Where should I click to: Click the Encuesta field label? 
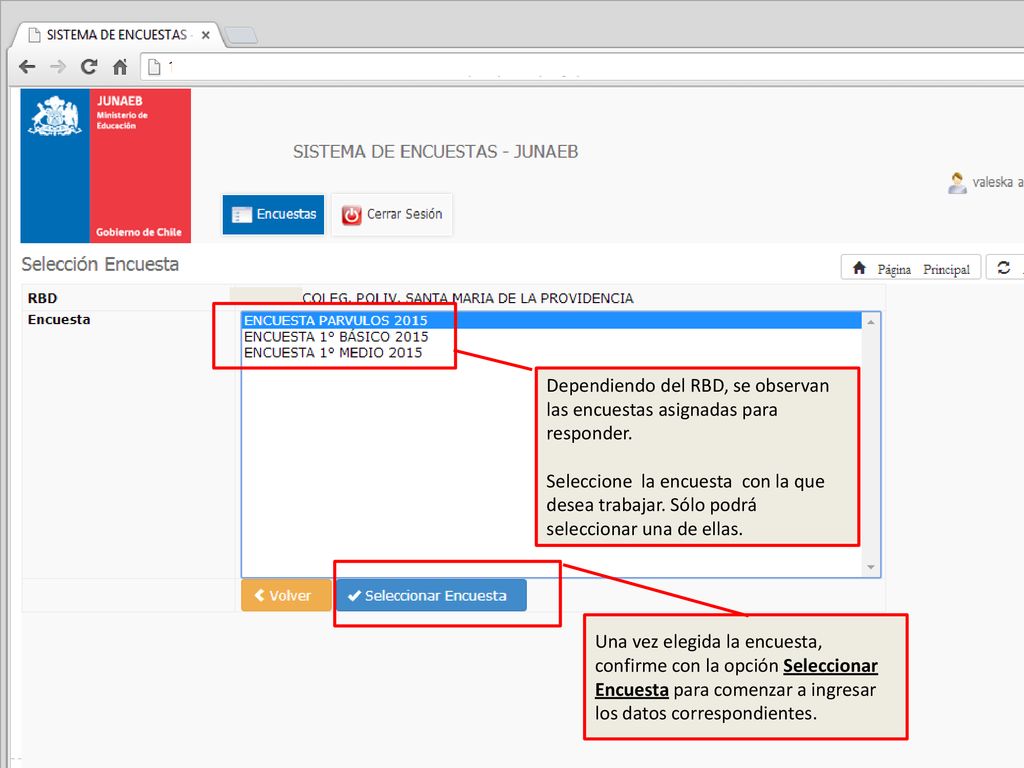tap(59, 320)
